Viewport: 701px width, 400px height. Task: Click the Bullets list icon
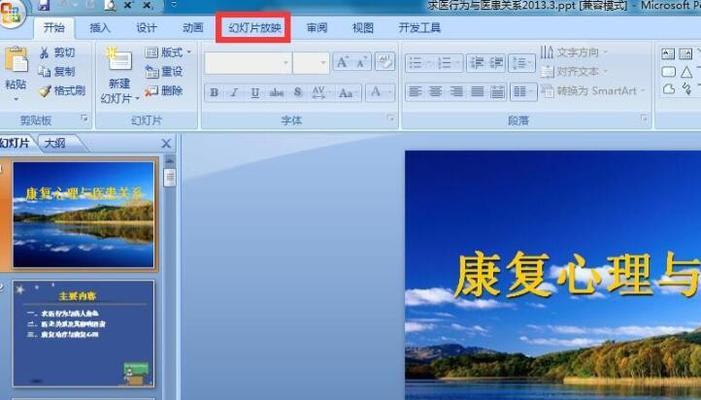(418, 63)
